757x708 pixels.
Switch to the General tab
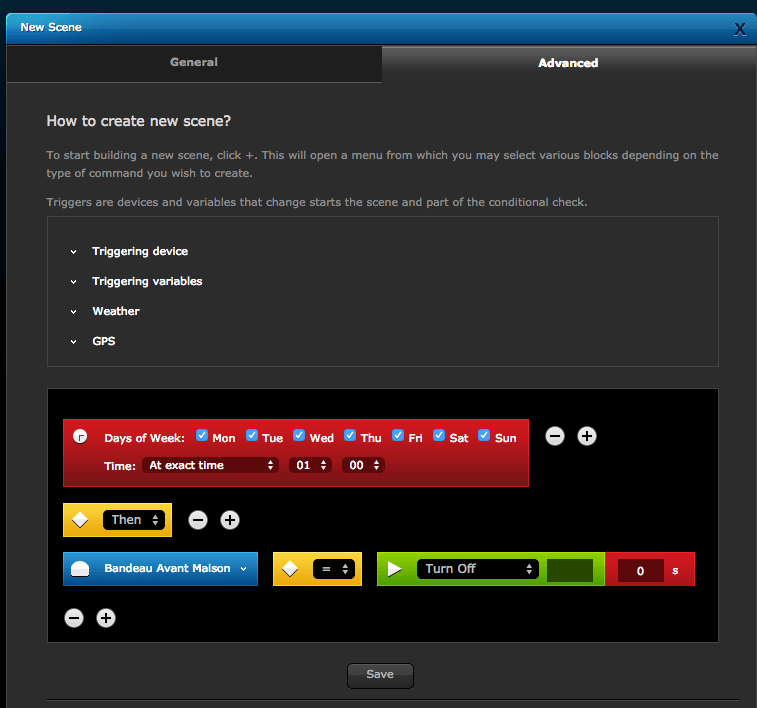pyautogui.click(x=194, y=63)
